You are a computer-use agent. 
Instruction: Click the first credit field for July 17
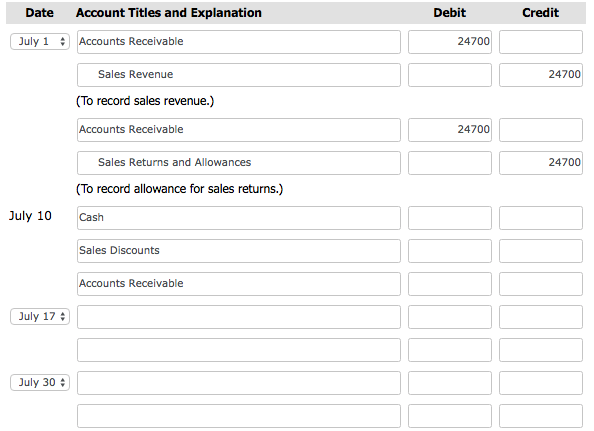click(x=541, y=317)
